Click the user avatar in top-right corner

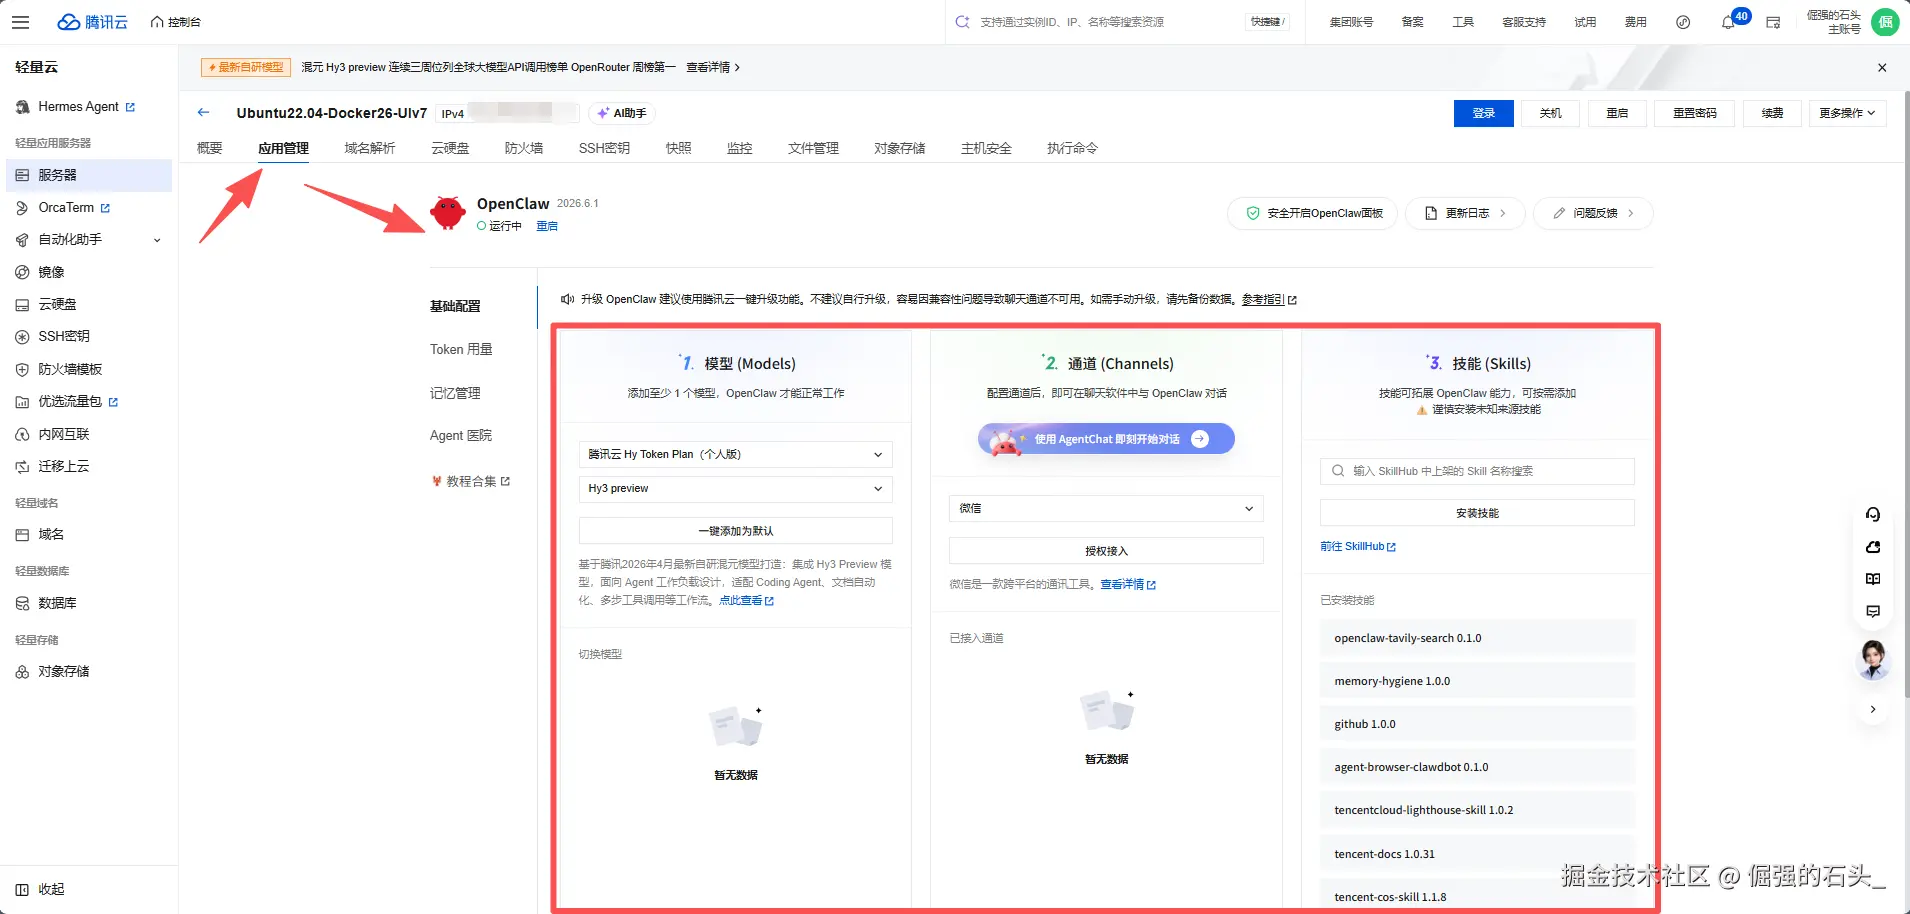(x=1885, y=22)
